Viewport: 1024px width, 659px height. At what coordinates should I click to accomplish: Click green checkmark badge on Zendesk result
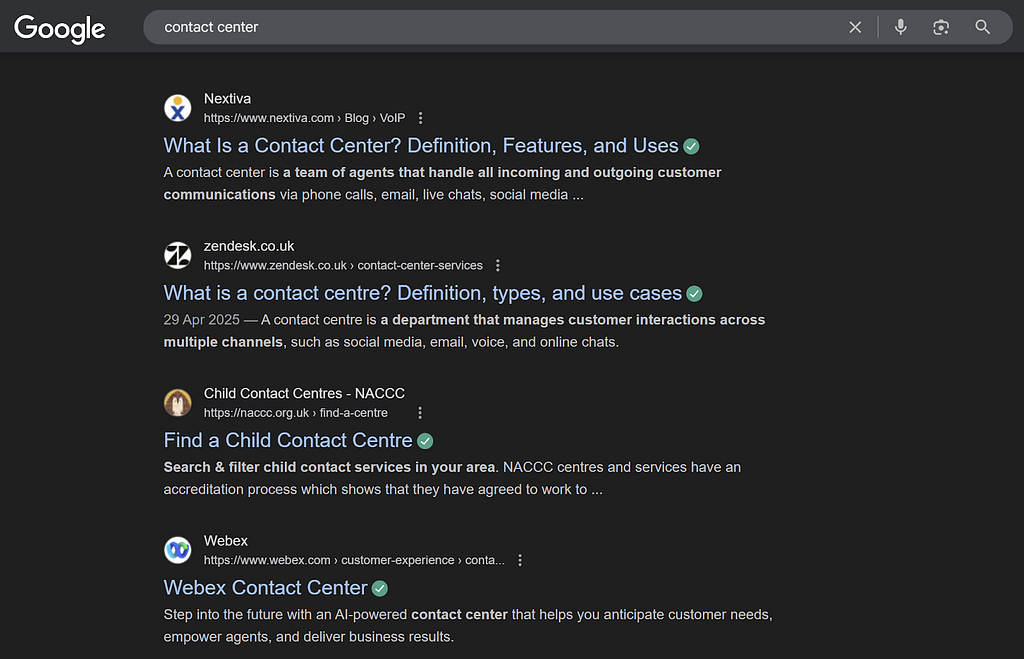(695, 294)
